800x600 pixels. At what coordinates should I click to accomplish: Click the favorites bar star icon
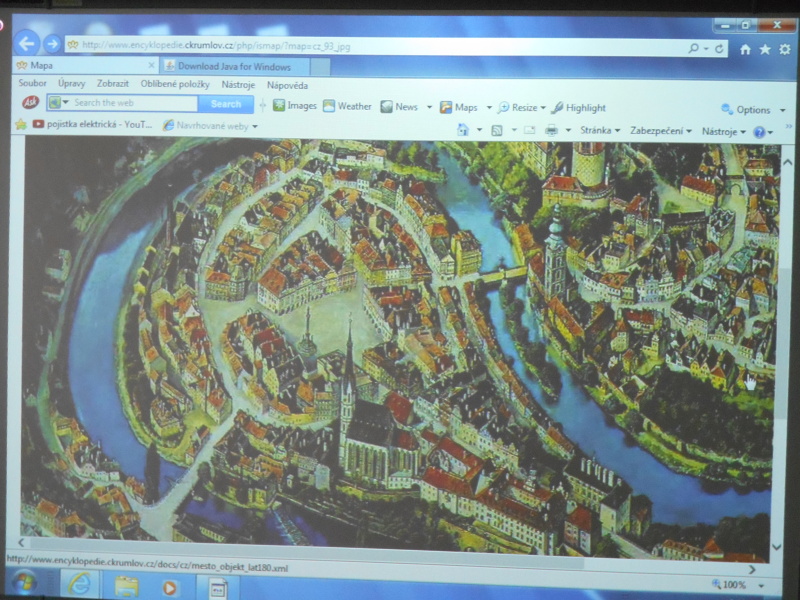pyautogui.click(x=21, y=124)
